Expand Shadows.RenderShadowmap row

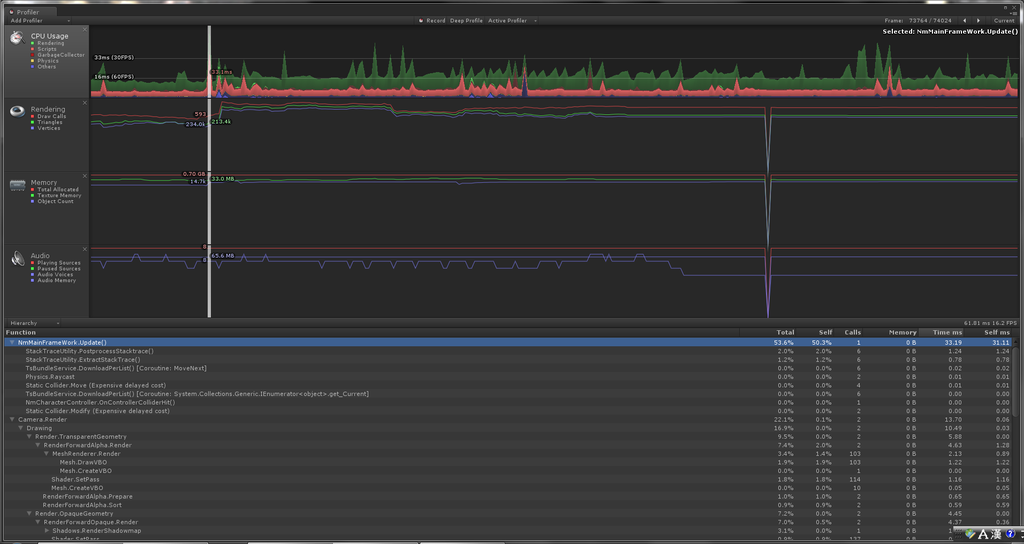tap(46, 530)
